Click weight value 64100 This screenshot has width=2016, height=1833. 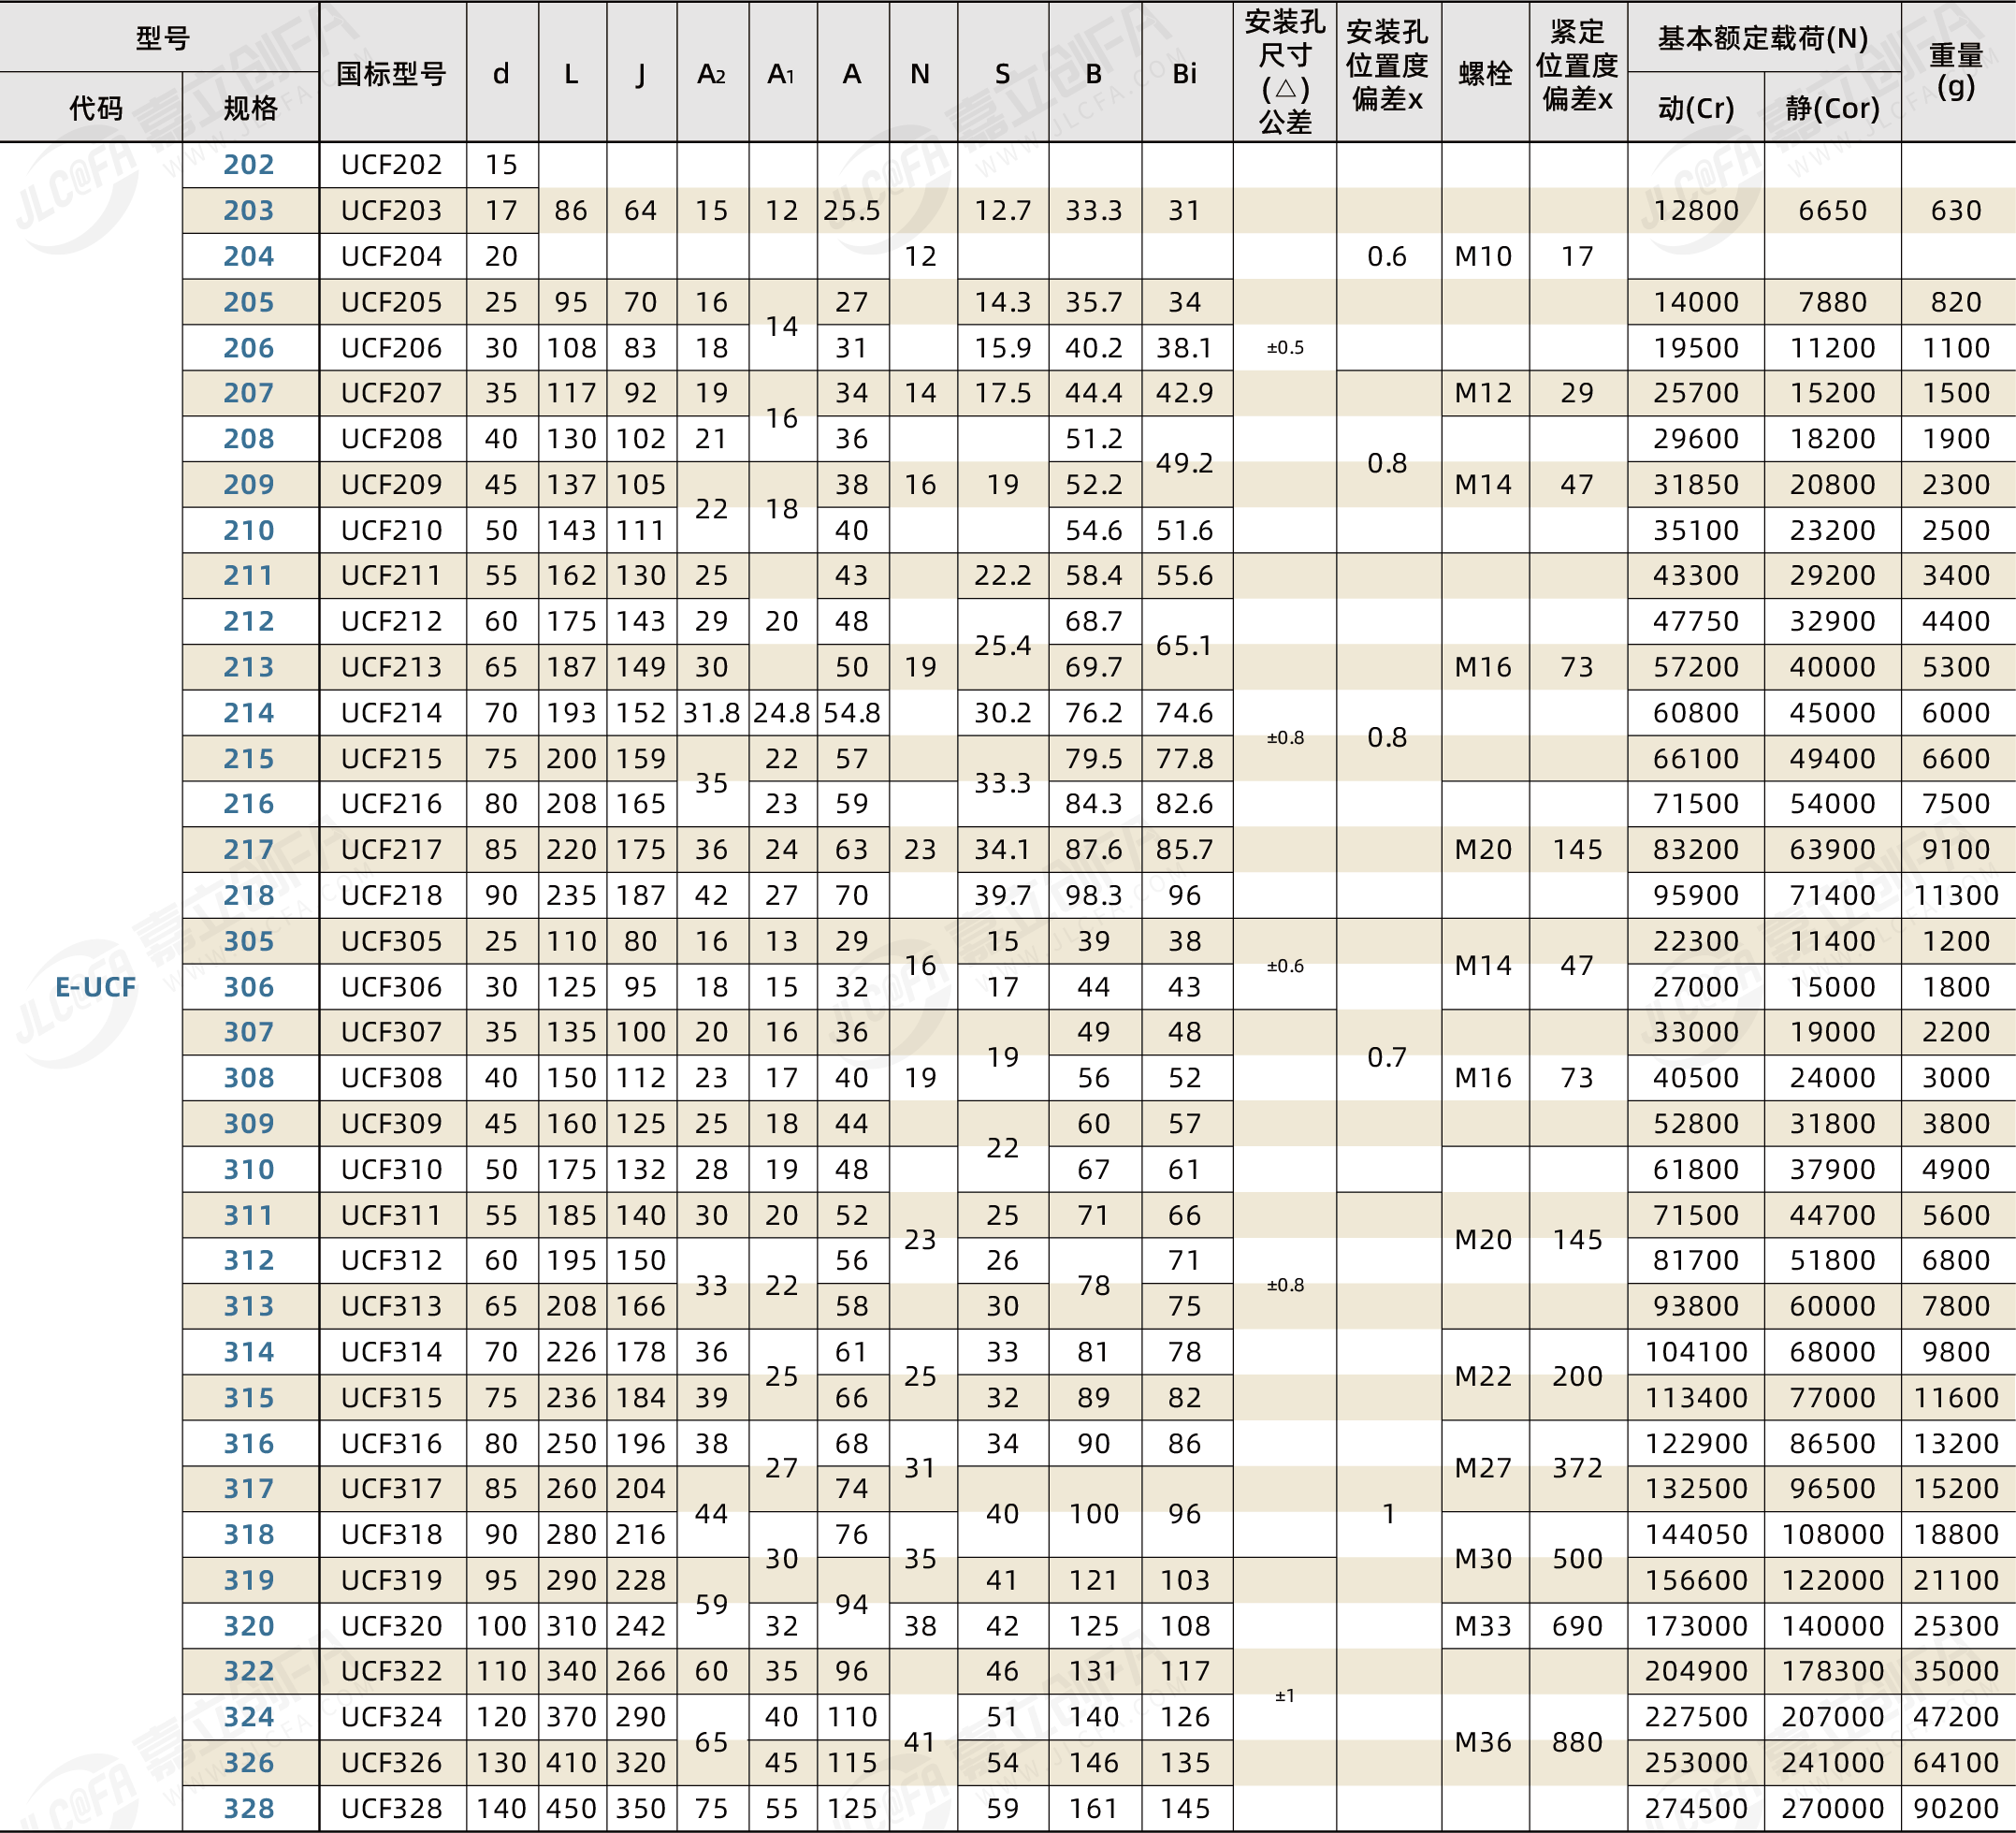click(1956, 1763)
